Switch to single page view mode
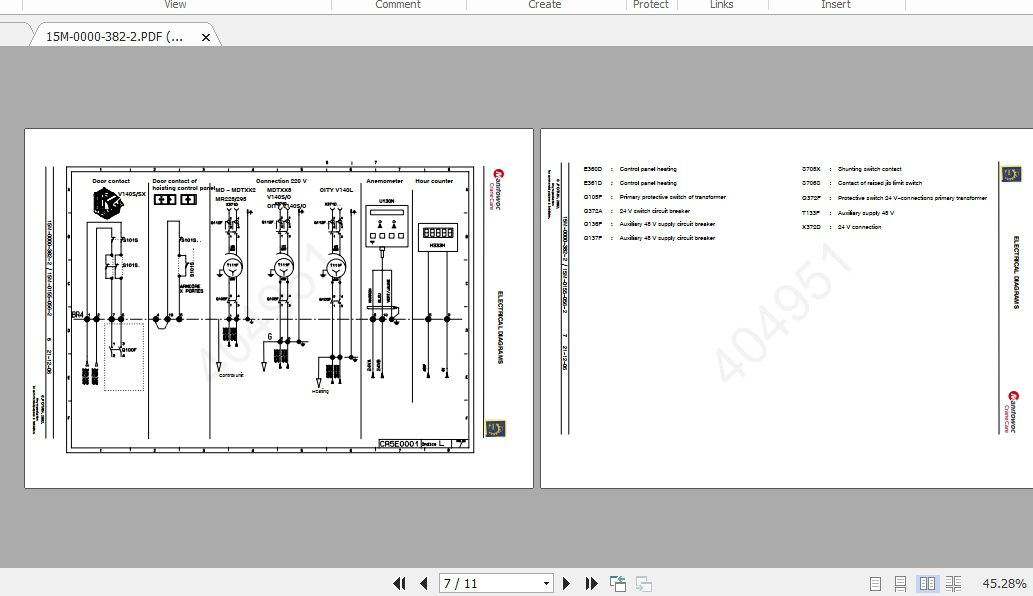This screenshot has width=1033, height=596. coord(875,583)
